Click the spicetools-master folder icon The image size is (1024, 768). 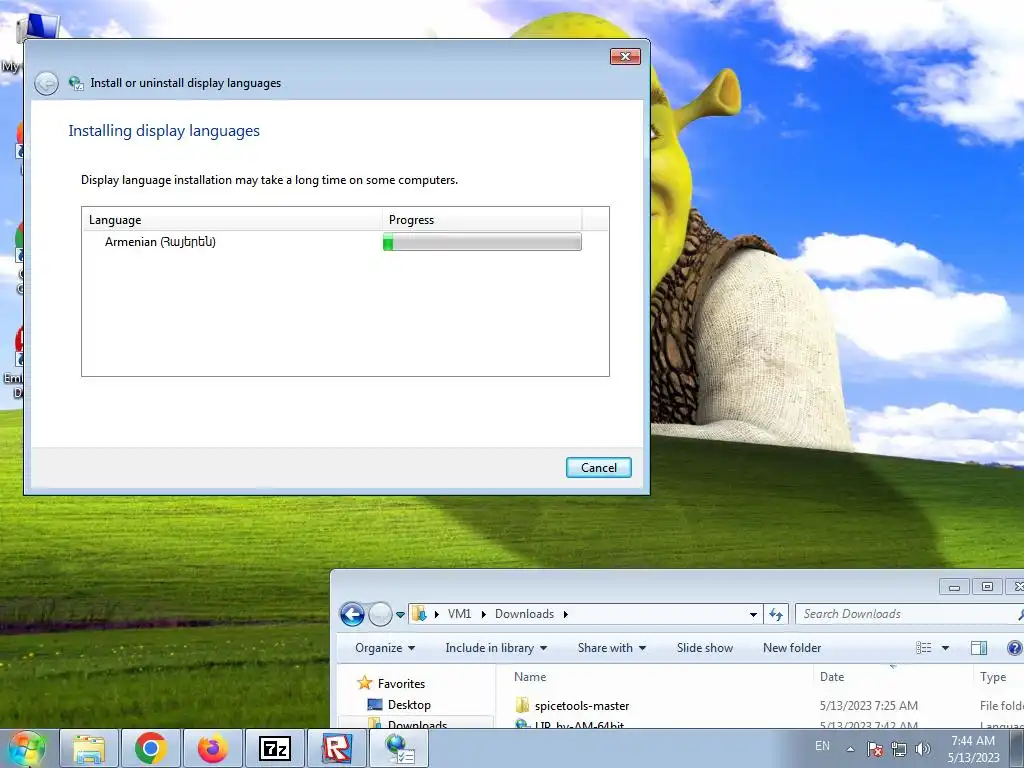click(522, 705)
